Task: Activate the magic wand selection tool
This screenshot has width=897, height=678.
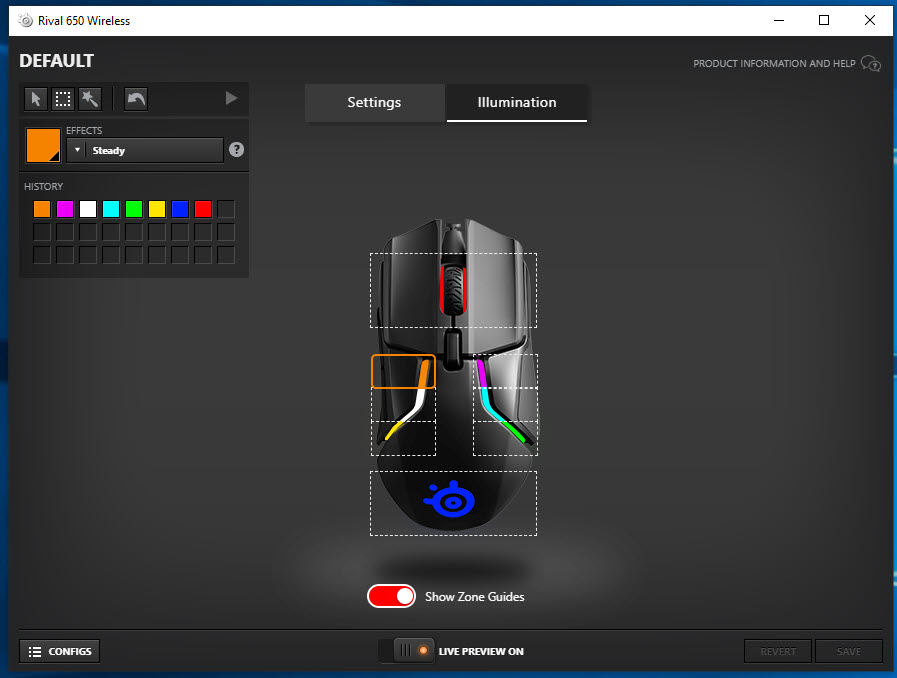Action: tap(90, 99)
